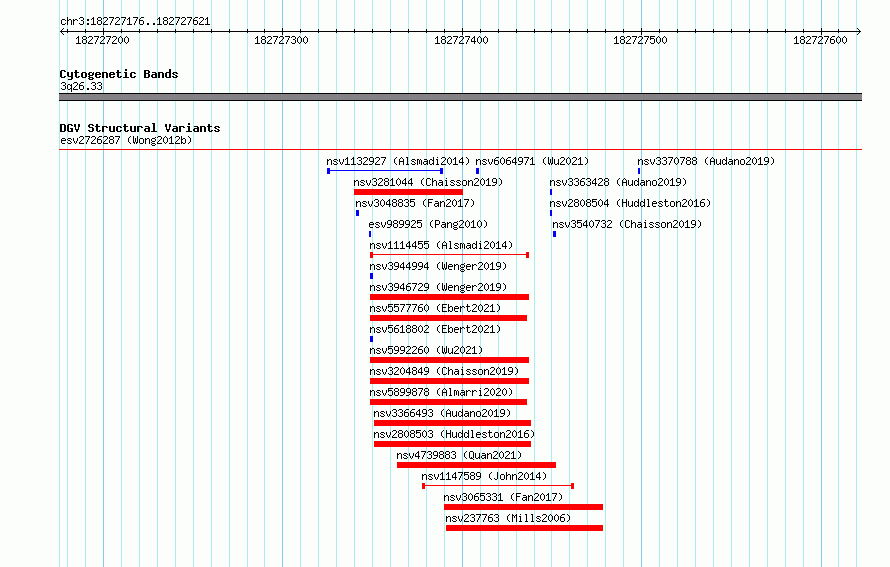This screenshot has width=890, height=567.
Task: Click the blue tick under nsv3048835
Action: coord(357,213)
